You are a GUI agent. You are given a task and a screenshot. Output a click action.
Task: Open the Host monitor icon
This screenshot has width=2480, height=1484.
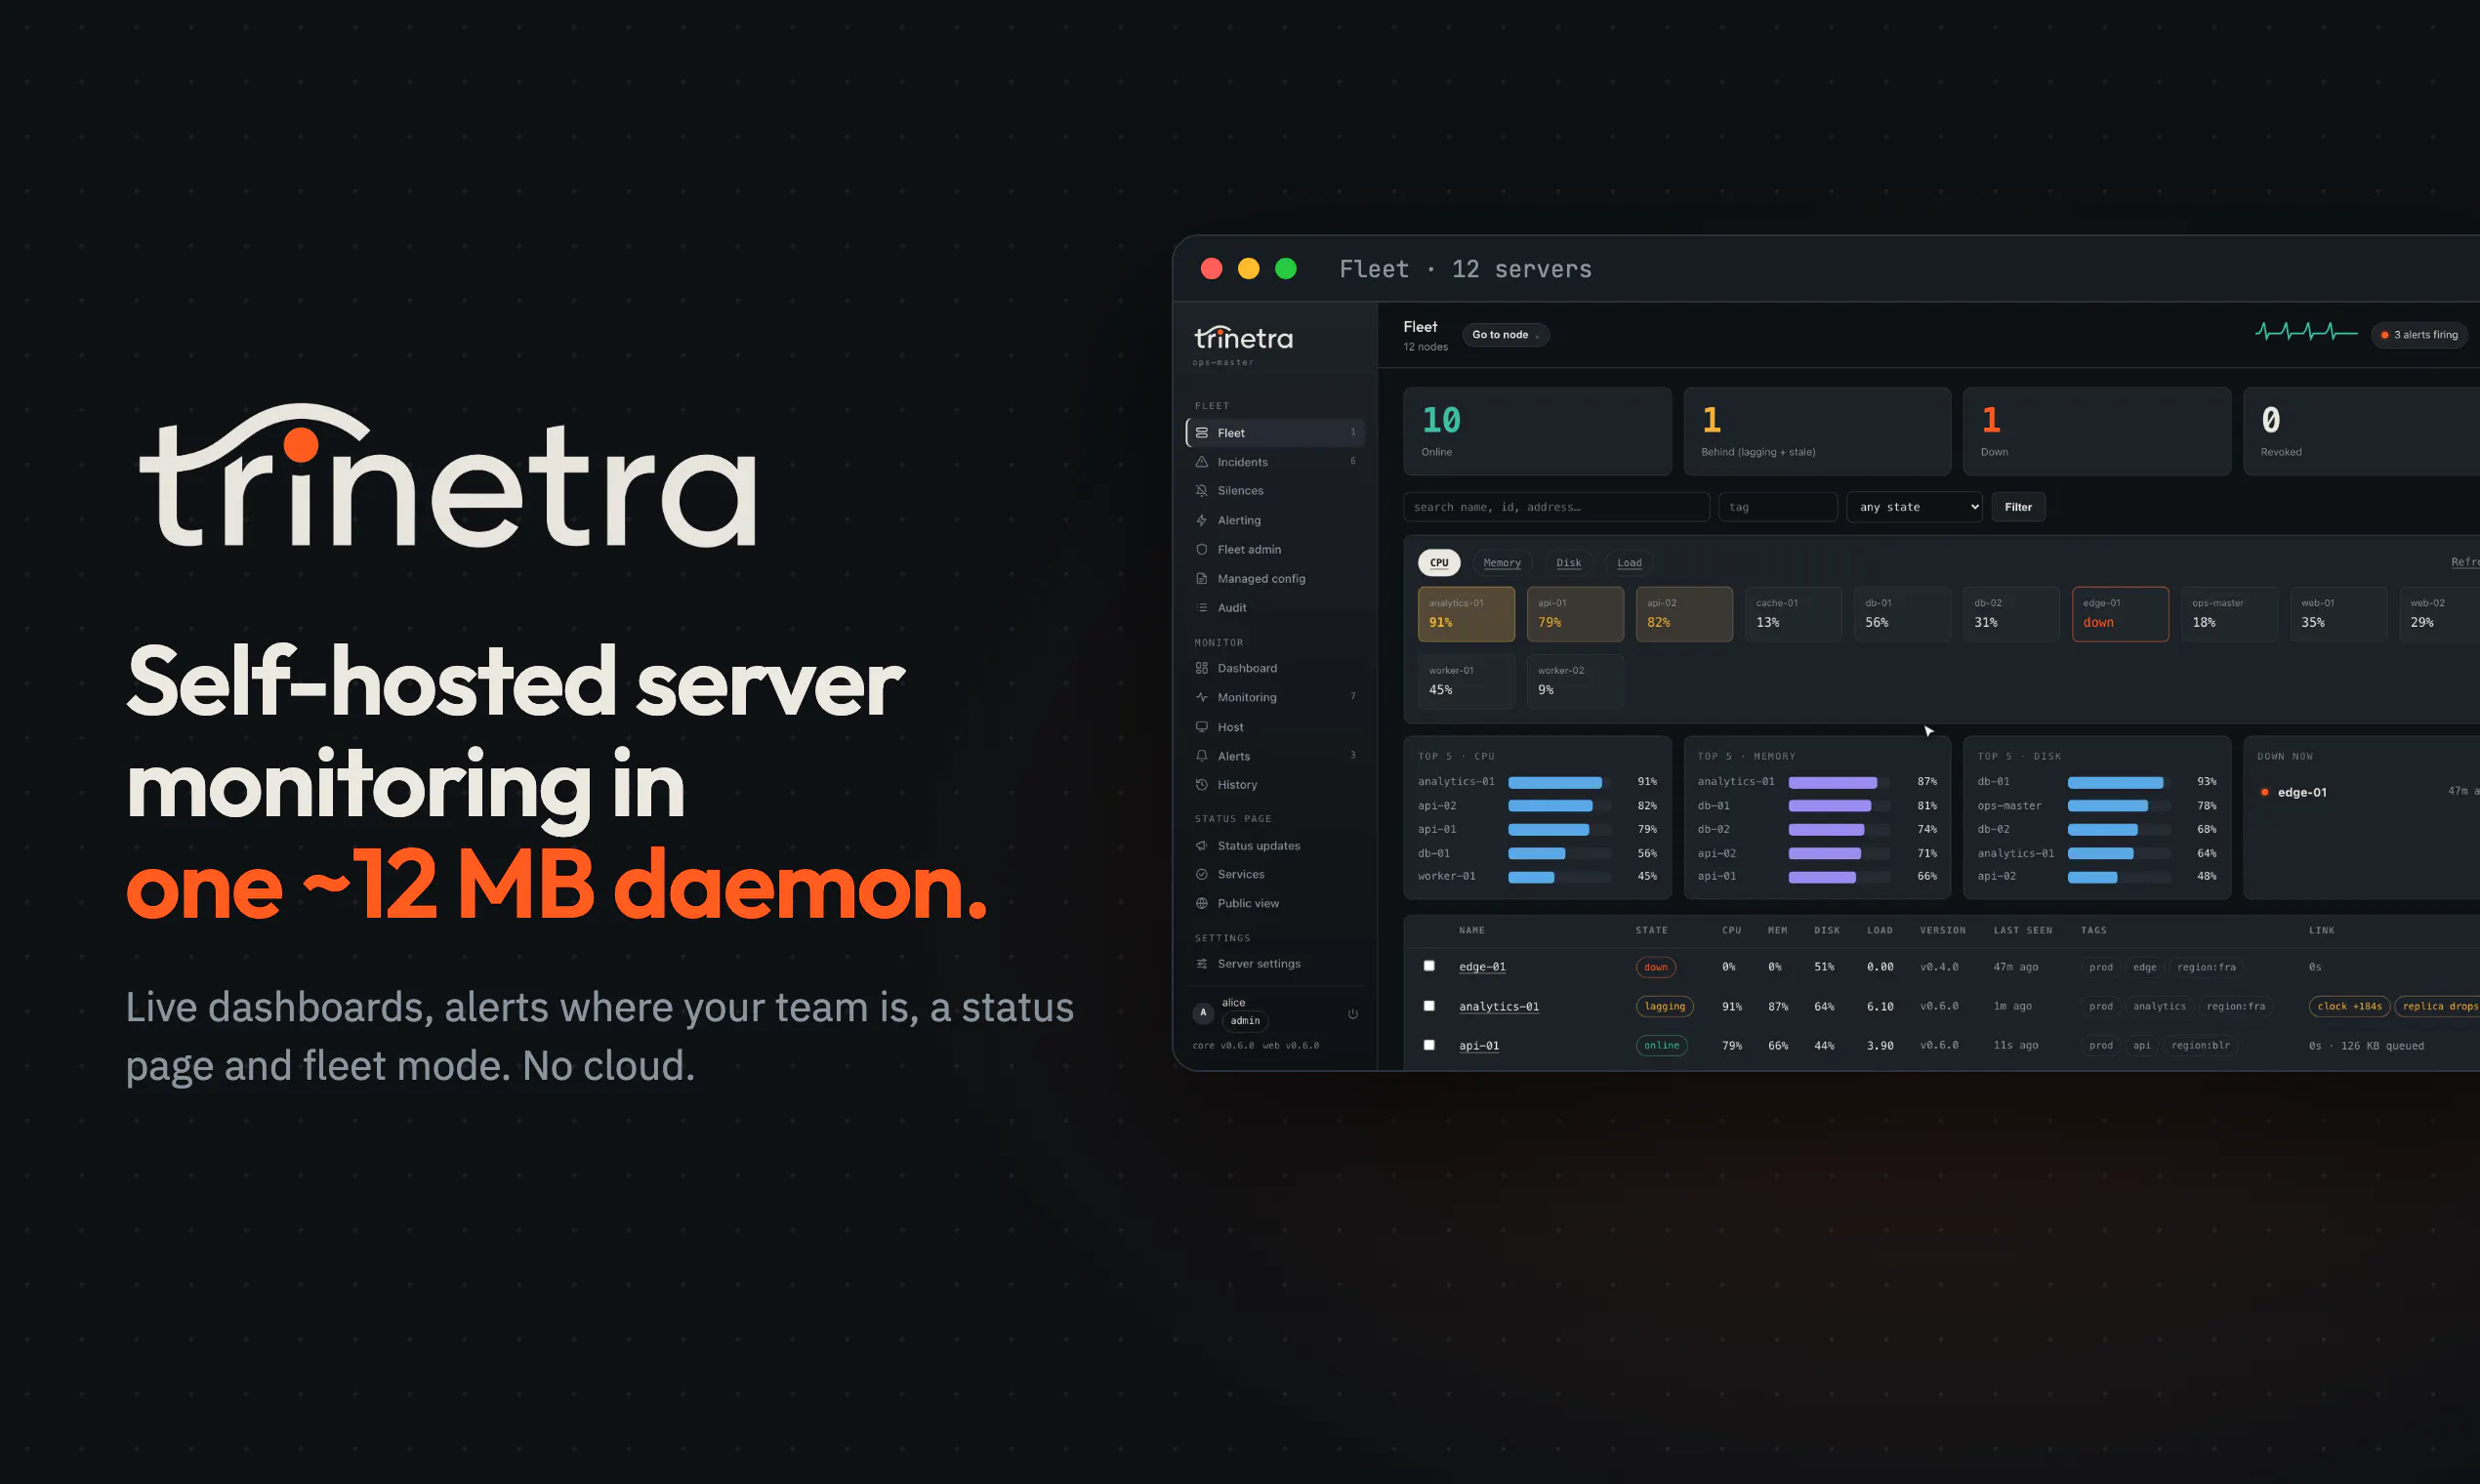click(1202, 727)
